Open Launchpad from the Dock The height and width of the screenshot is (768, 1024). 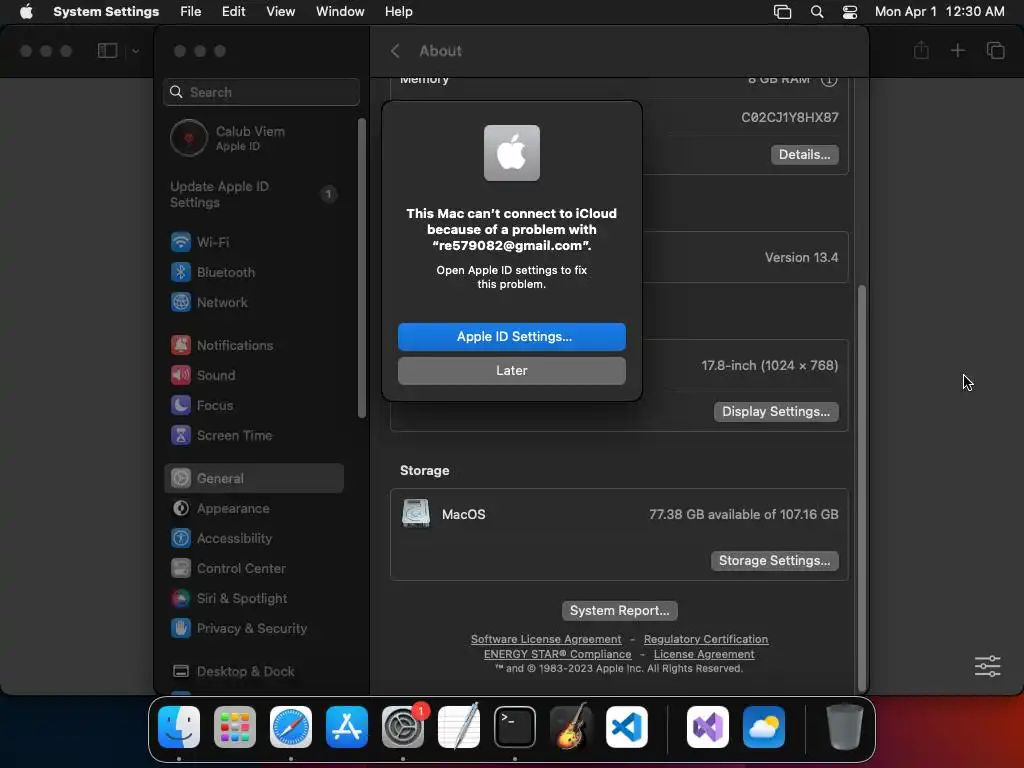pos(235,727)
